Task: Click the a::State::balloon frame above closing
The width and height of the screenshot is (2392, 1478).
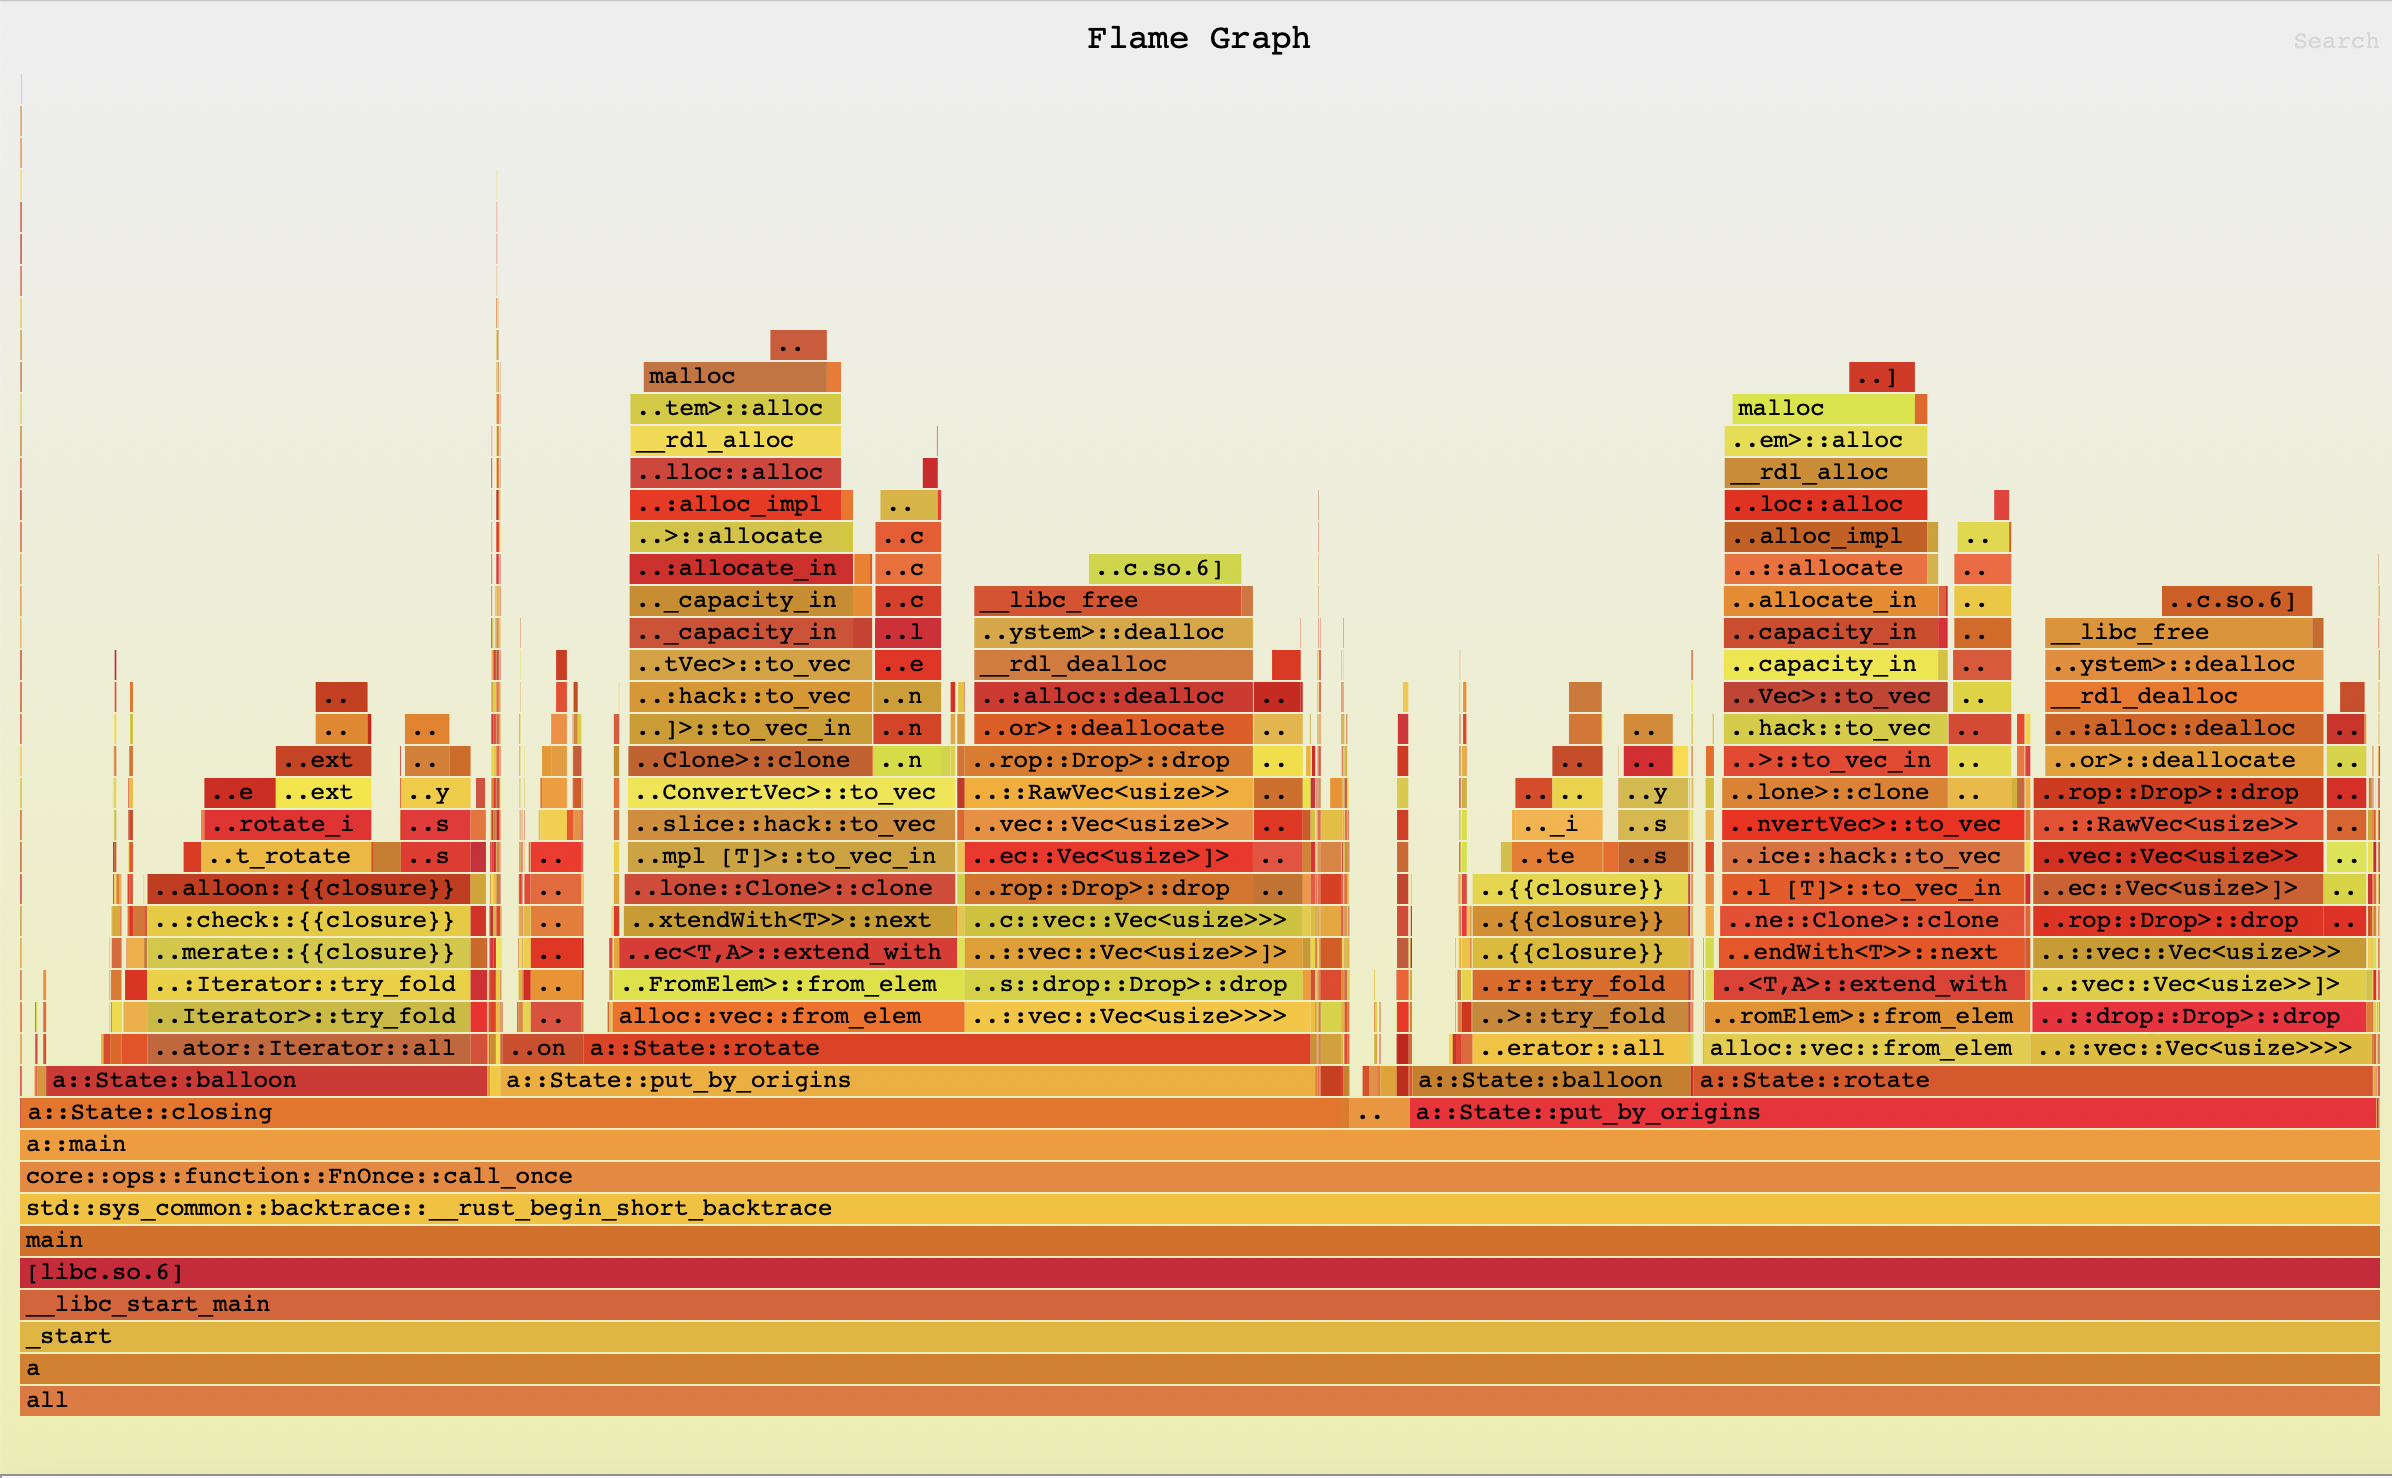Action: tap(265, 1080)
